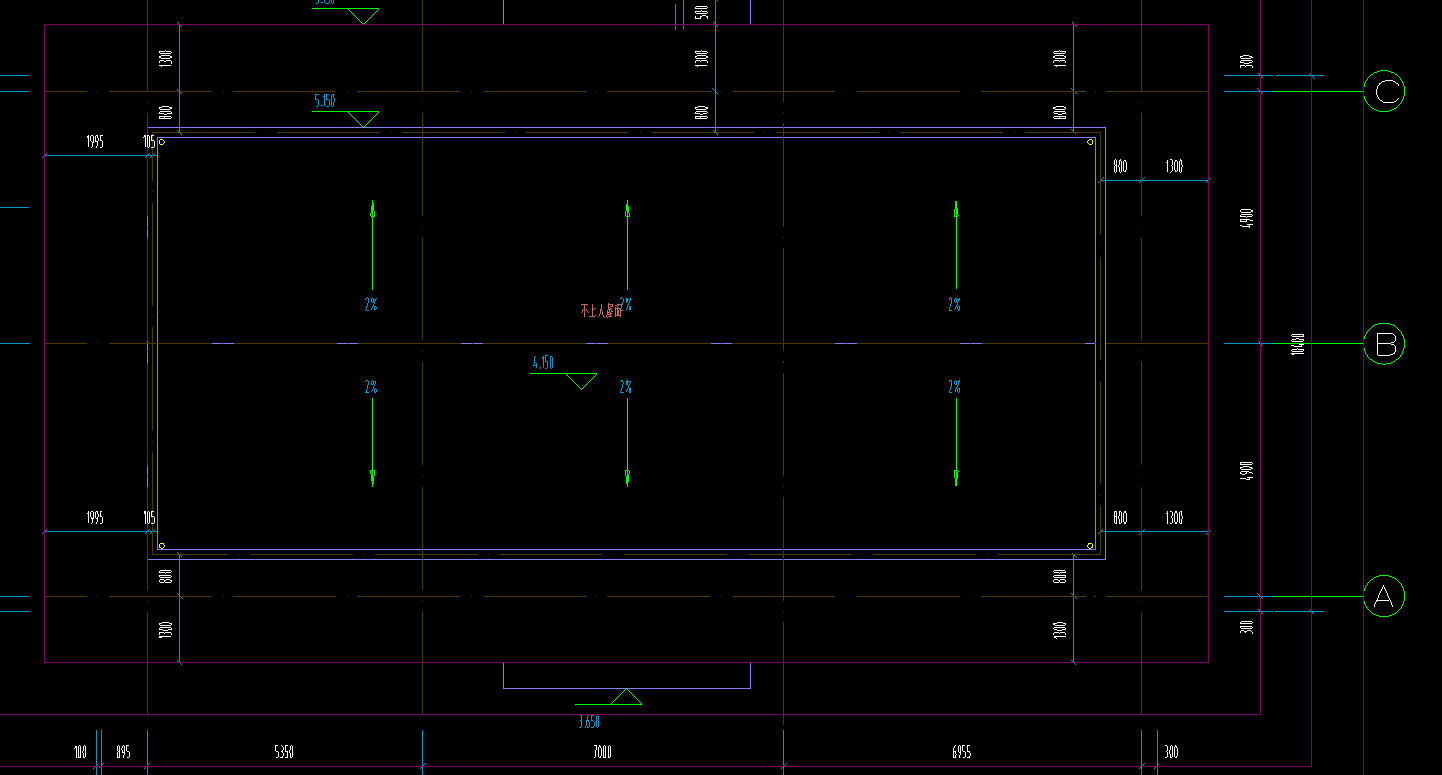Select top-right vertical 800 dimension text

point(1059,113)
